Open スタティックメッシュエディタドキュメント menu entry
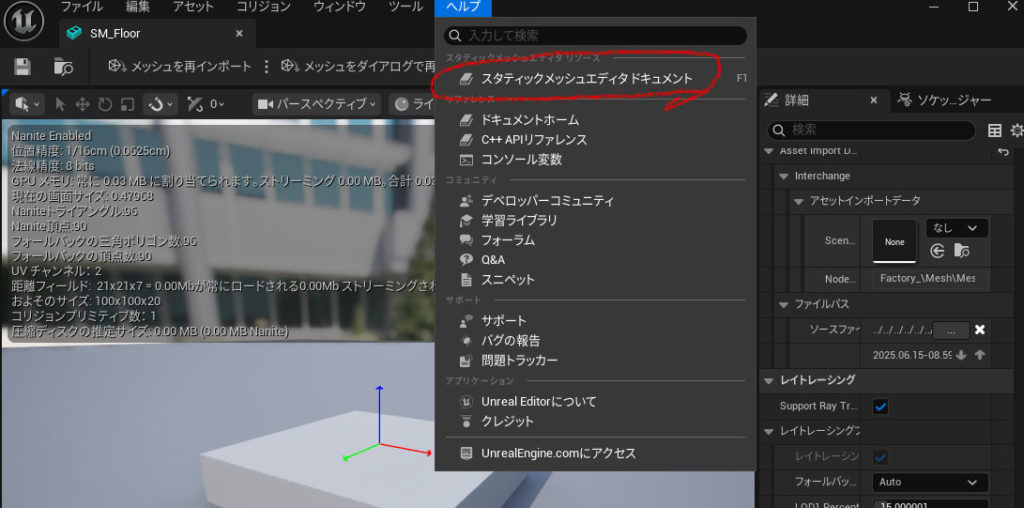Viewport: 1024px width, 508px height. (586, 78)
